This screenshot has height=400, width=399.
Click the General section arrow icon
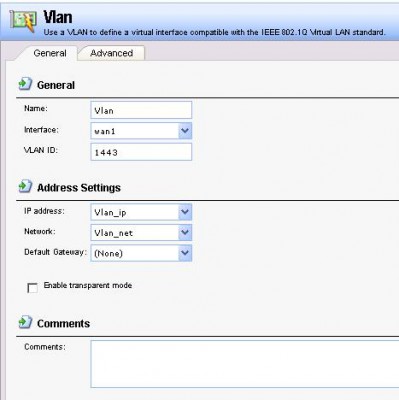tap(25, 84)
